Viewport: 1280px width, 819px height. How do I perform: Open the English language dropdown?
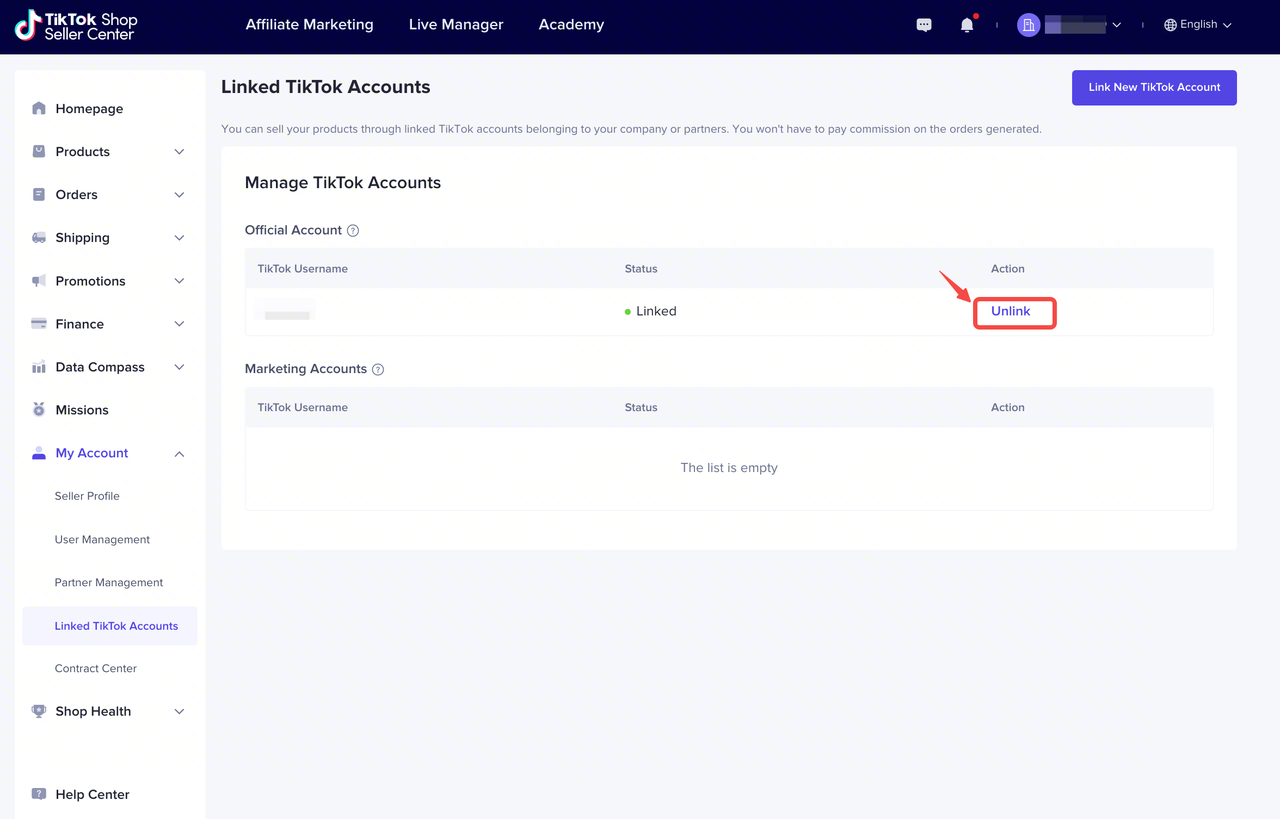(x=1198, y=25)
